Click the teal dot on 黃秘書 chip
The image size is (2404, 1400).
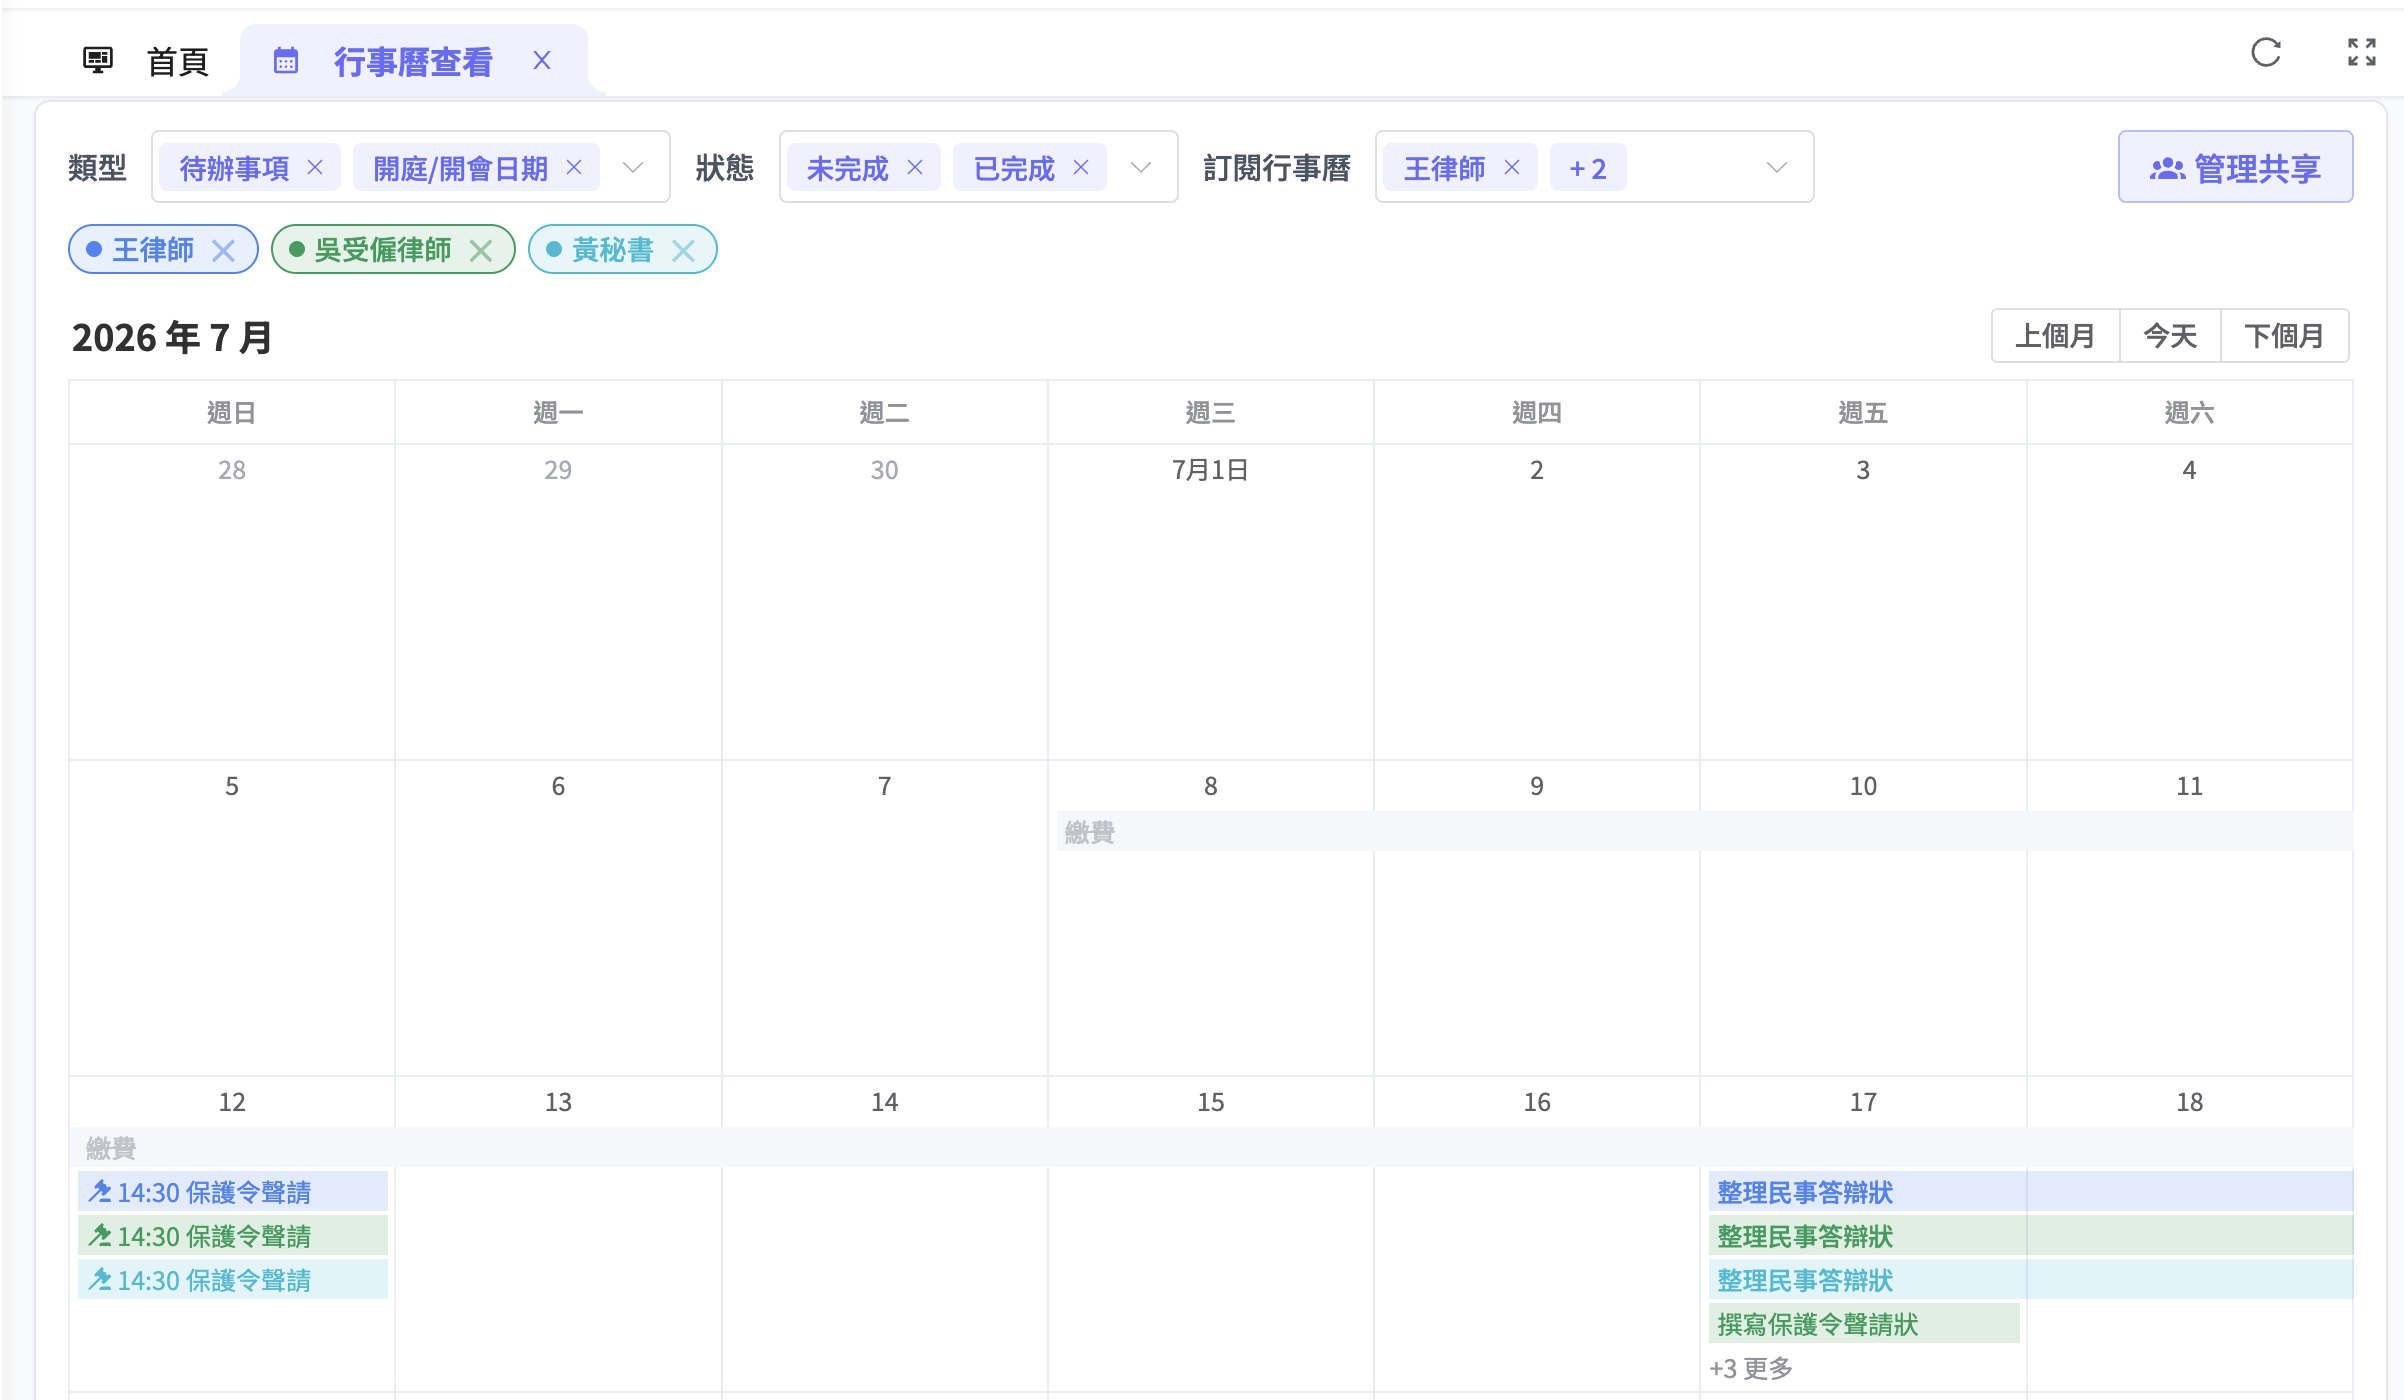554,249
